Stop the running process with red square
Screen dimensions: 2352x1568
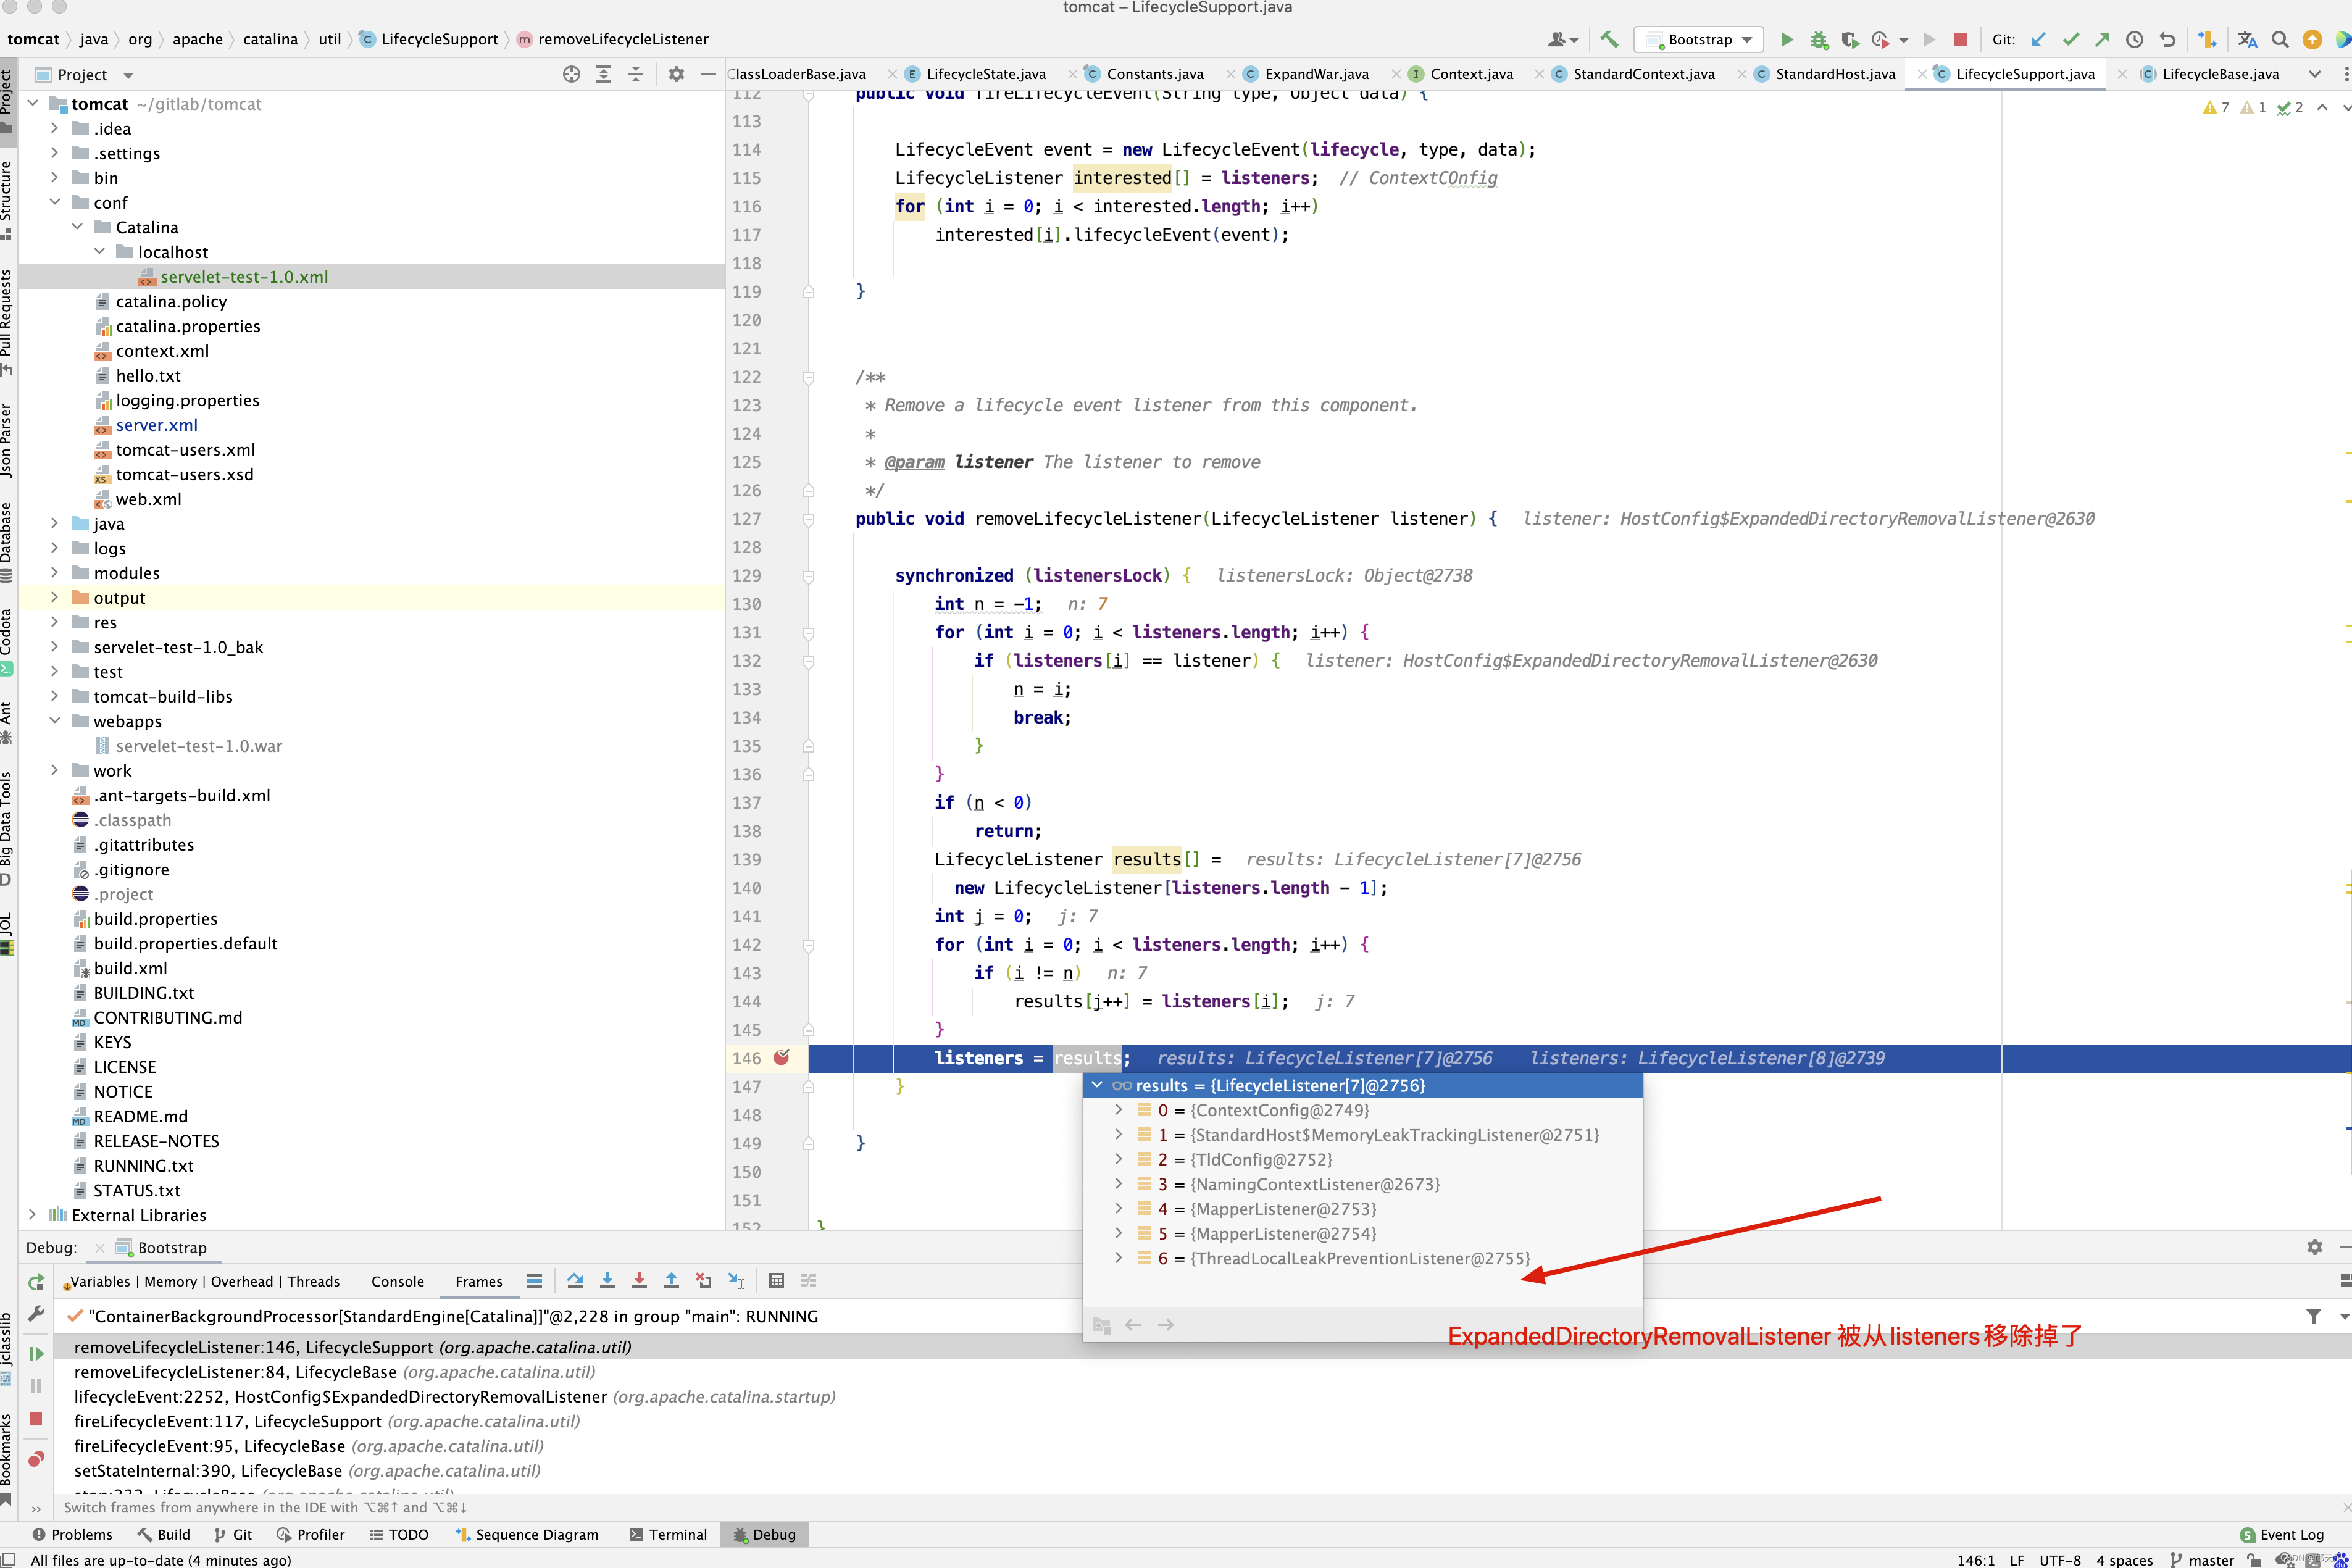(1960, 40)
